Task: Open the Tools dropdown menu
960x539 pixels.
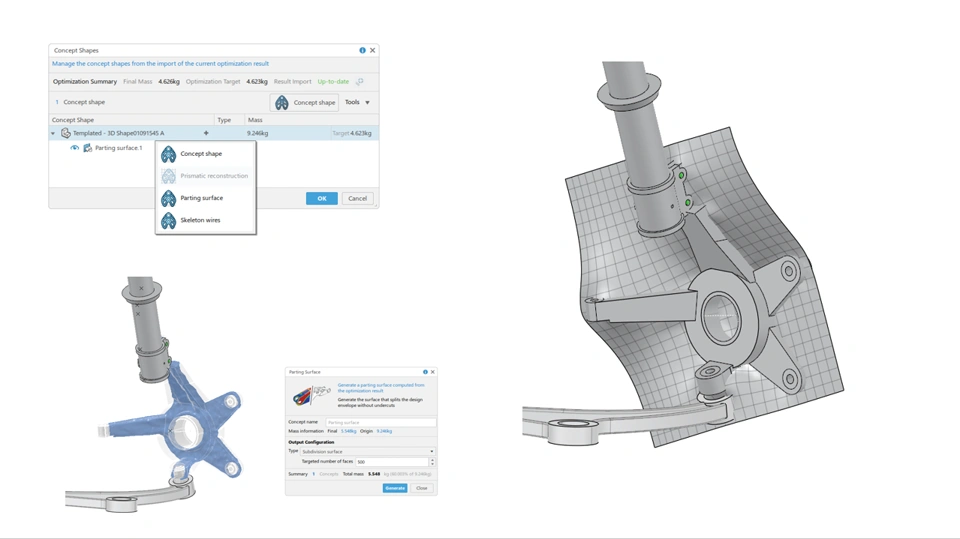Action: click(358, 102)
